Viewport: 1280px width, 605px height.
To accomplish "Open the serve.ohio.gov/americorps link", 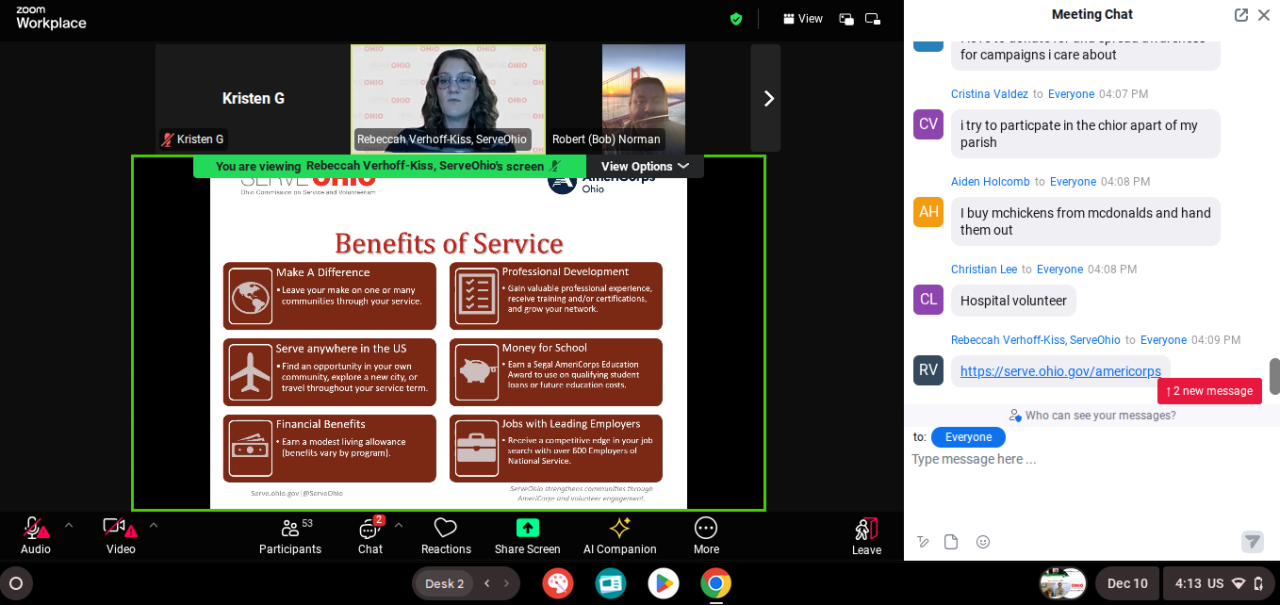I will point(1060,371).
